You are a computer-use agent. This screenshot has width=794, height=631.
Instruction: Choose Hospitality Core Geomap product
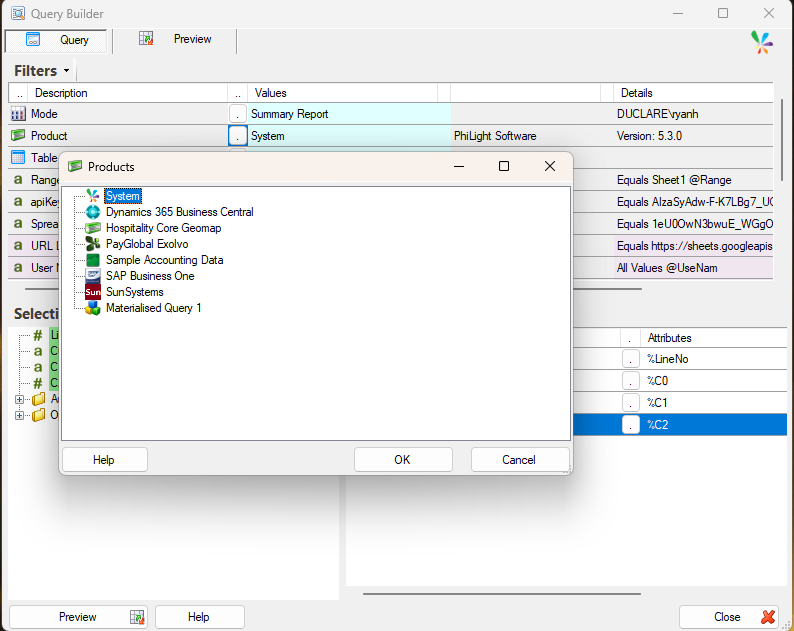tap(163, 228)
